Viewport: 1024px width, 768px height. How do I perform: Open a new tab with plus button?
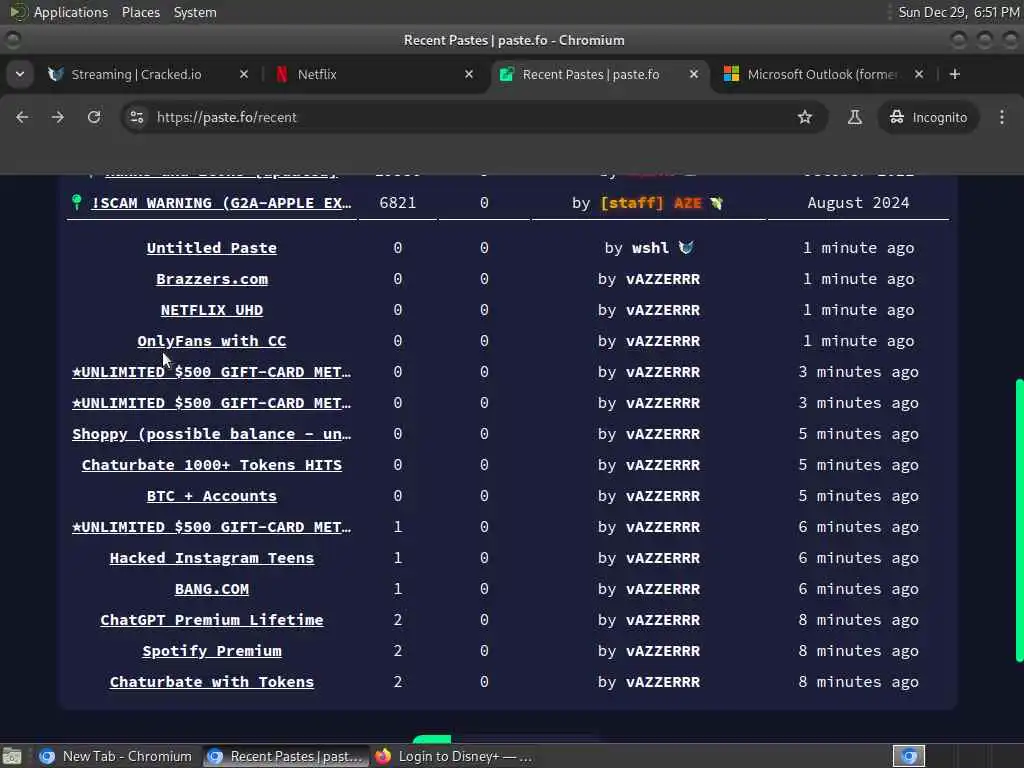[x=955, y=74]
